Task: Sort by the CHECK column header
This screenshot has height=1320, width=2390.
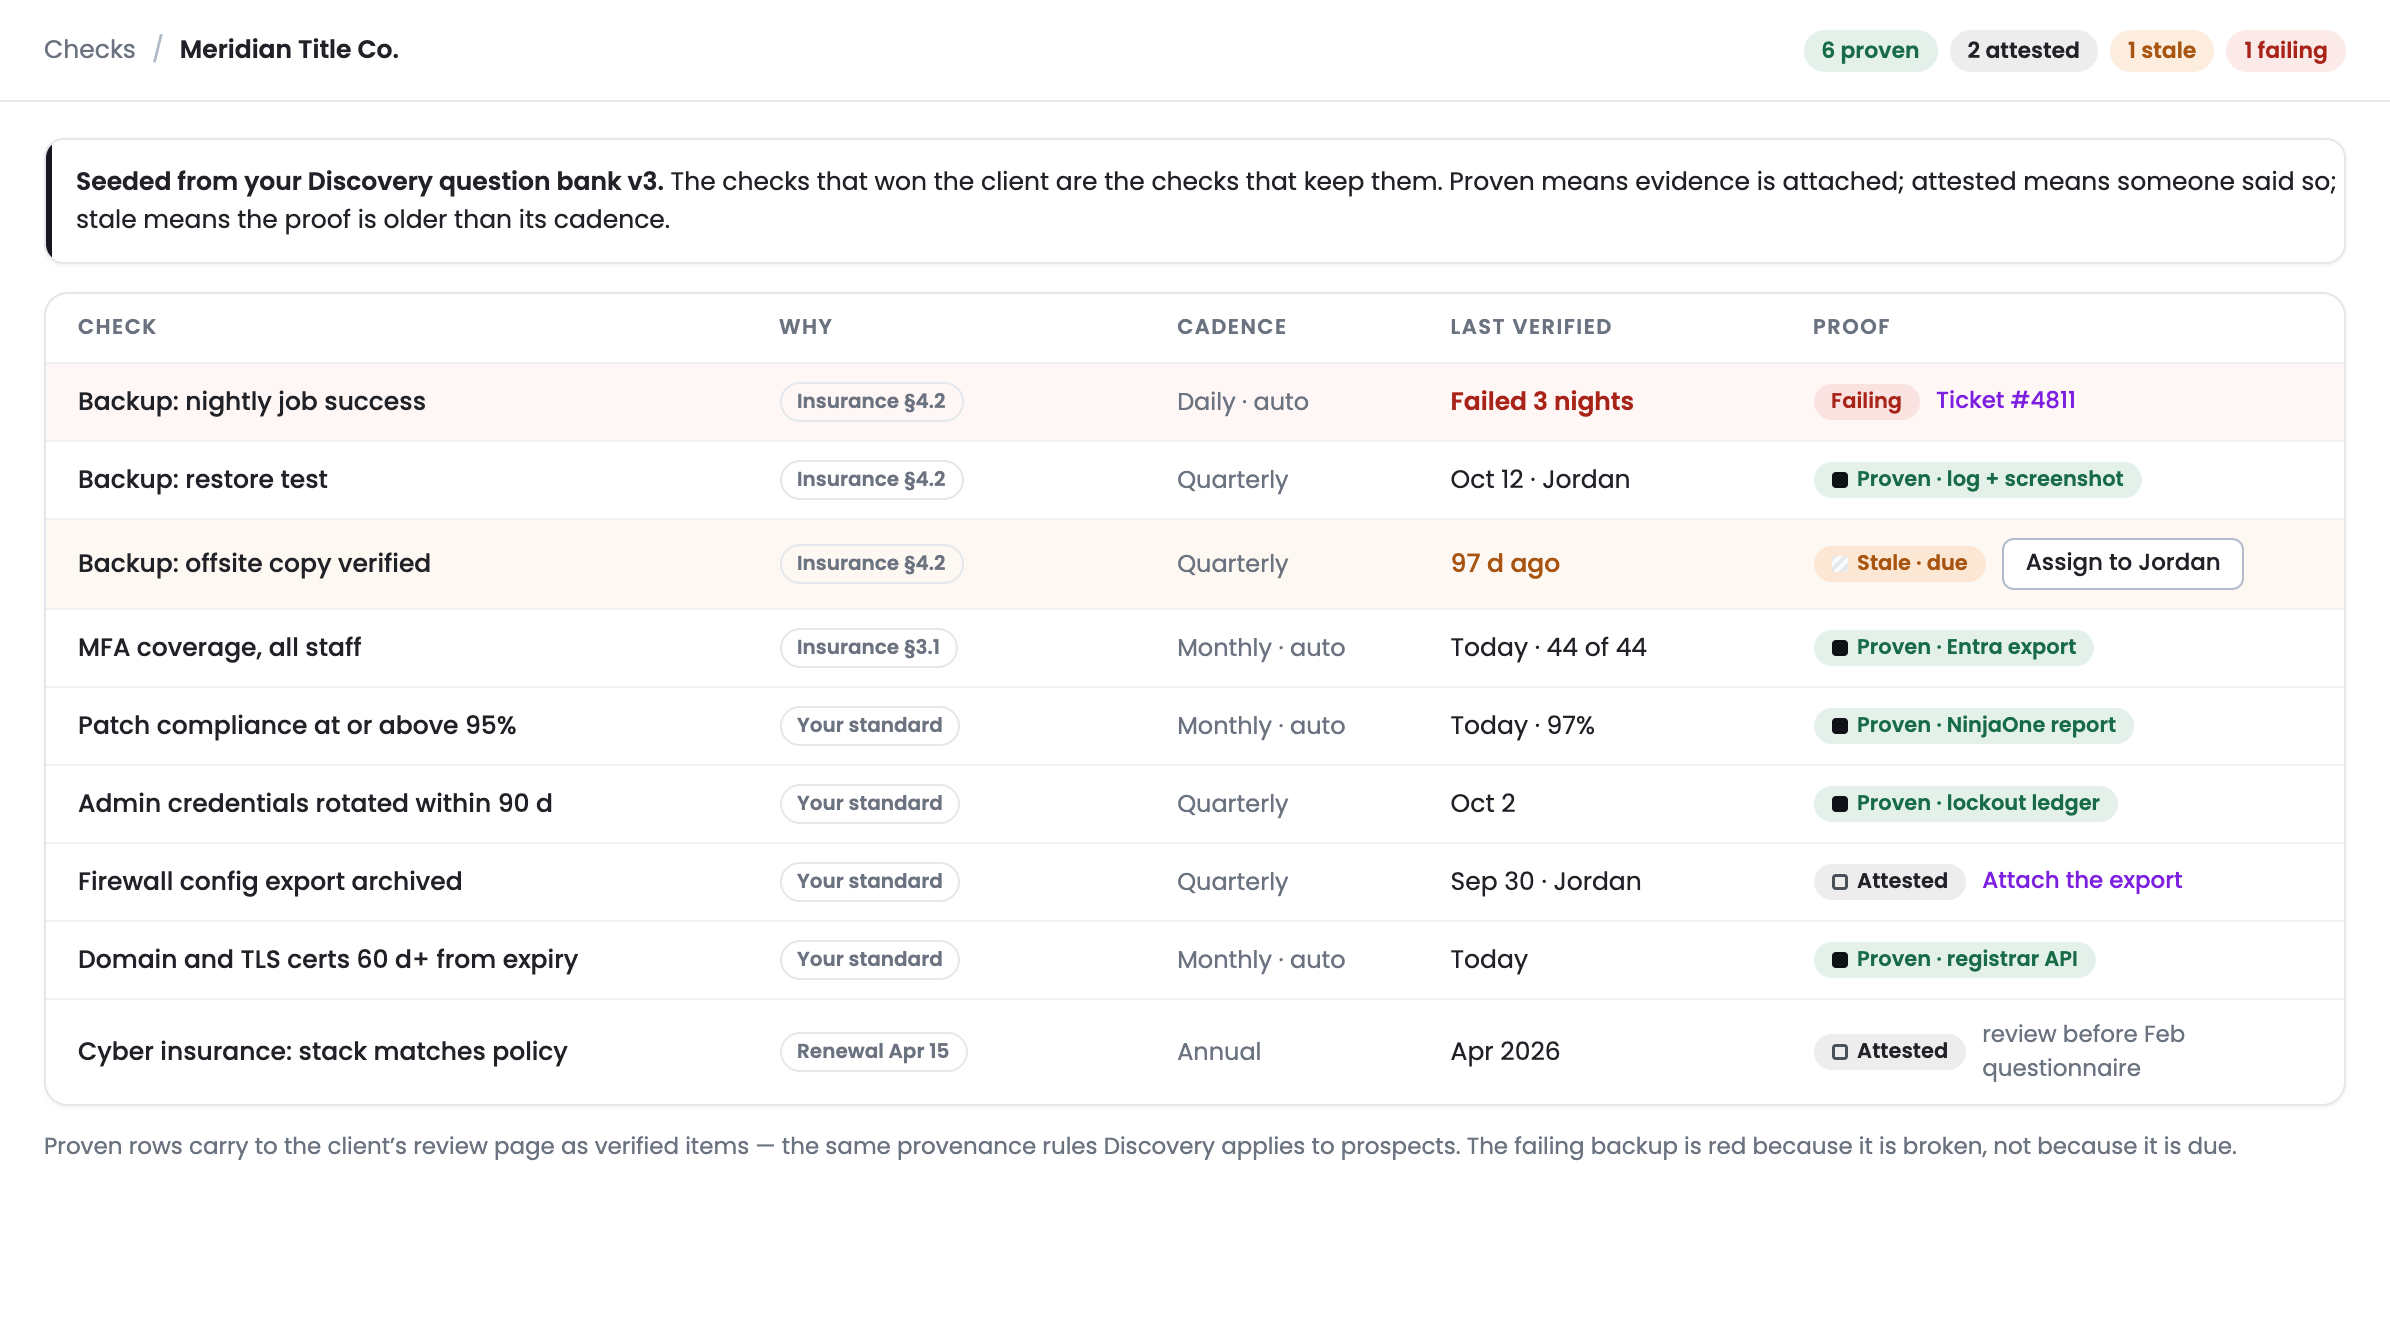Action: pyautogui.click(x=117, y=327)
